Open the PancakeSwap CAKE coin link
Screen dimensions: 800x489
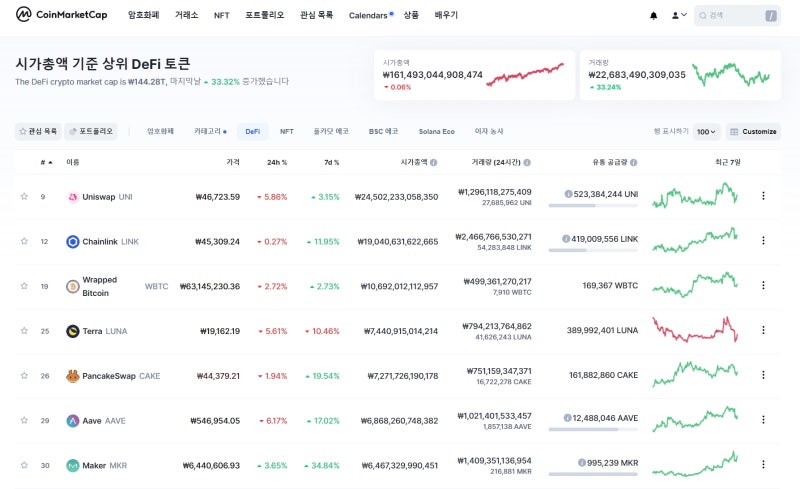point(121,376)
